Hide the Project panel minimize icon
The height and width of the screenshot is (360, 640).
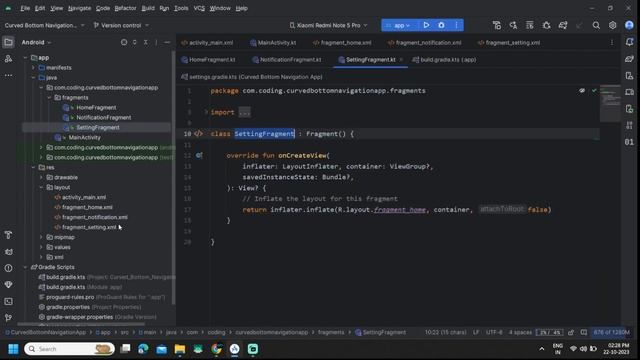(167, 42)
